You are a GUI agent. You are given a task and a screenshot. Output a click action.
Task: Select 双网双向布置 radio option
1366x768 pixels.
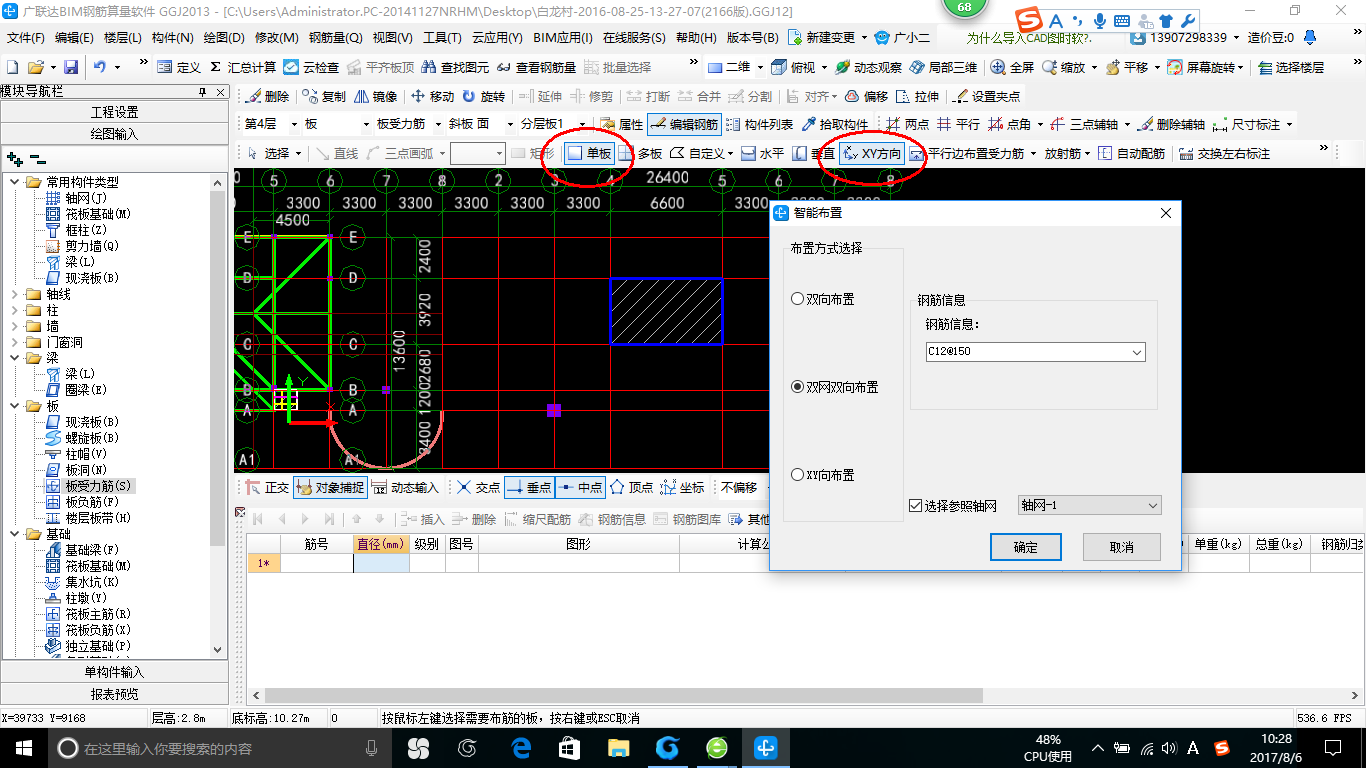pyautogui.click(x=834, y=387)
